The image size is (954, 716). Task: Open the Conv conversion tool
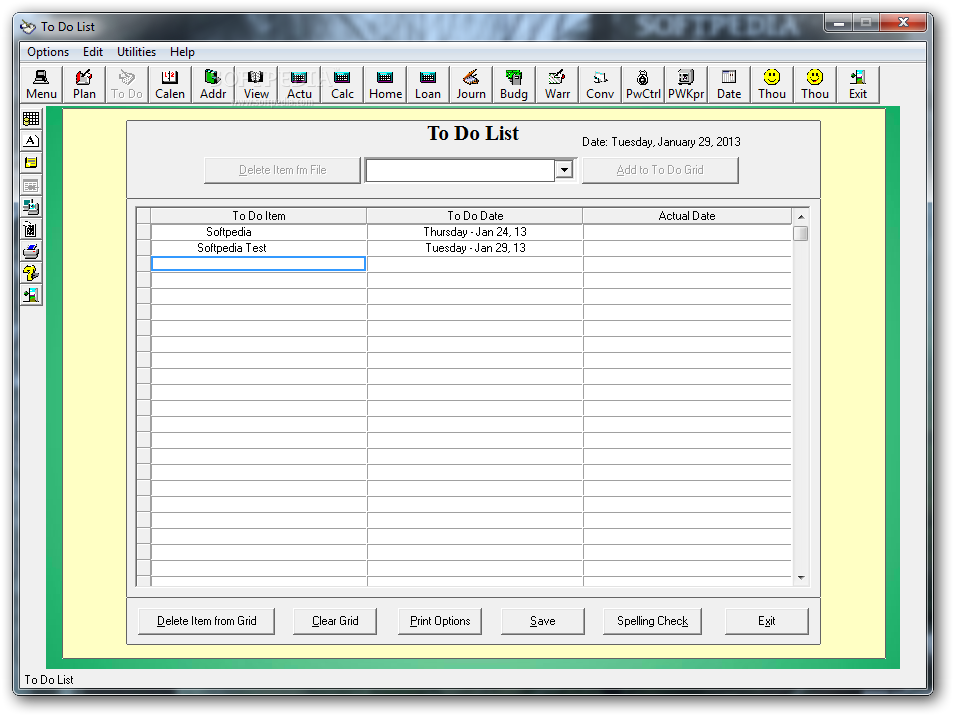[x=600, y=85]
